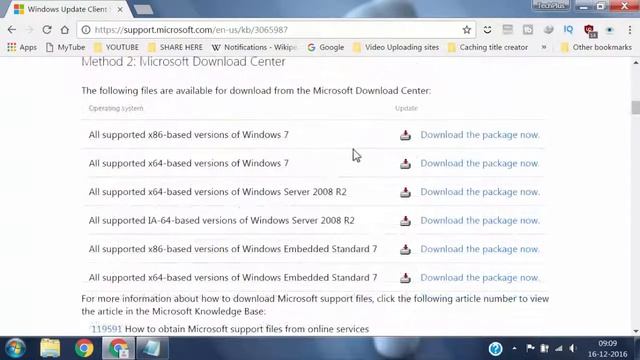Click the "Operating system" column header

coord(116,108)
